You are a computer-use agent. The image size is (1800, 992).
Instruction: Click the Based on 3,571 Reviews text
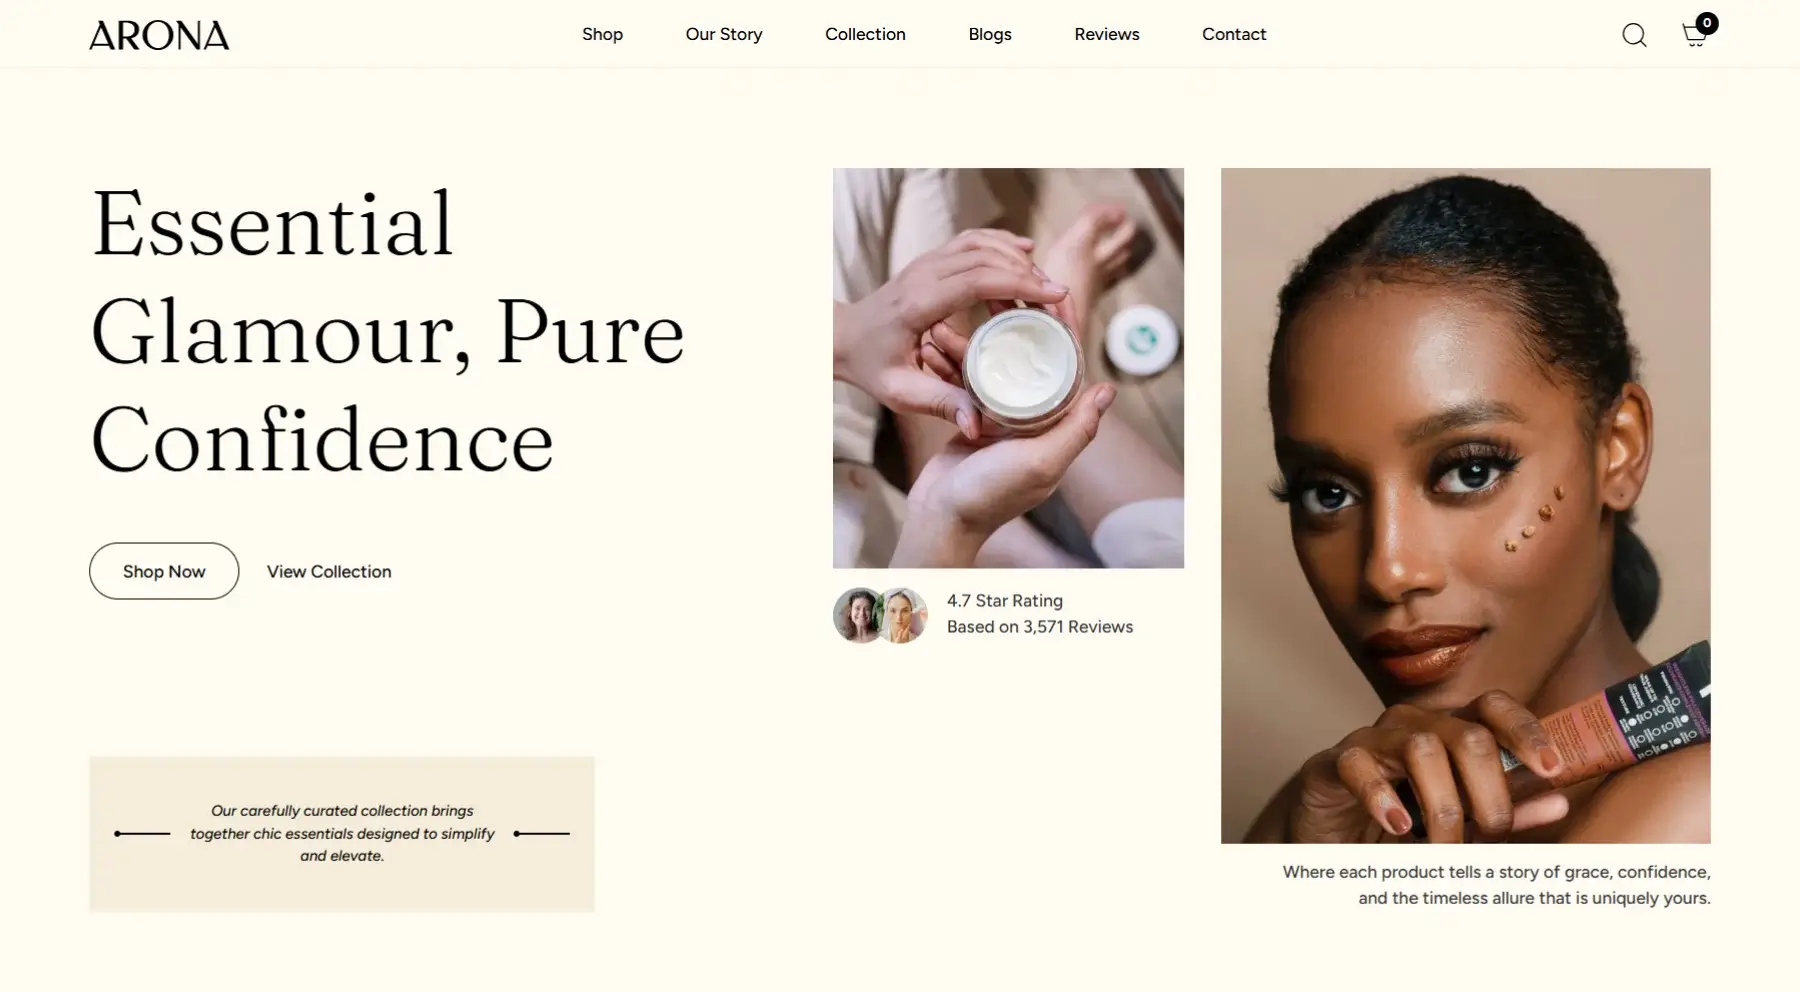tap(1040, 627)
